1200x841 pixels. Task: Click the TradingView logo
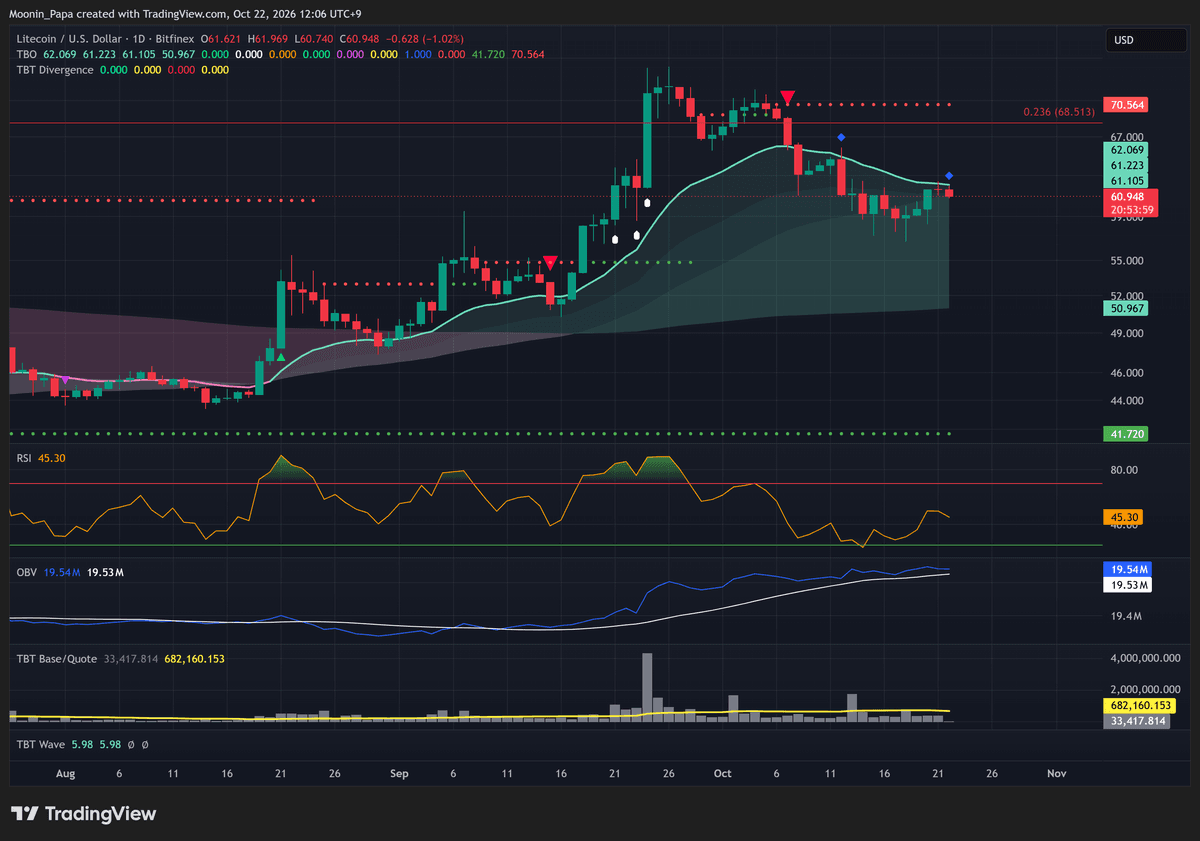(x=84, y=814)
